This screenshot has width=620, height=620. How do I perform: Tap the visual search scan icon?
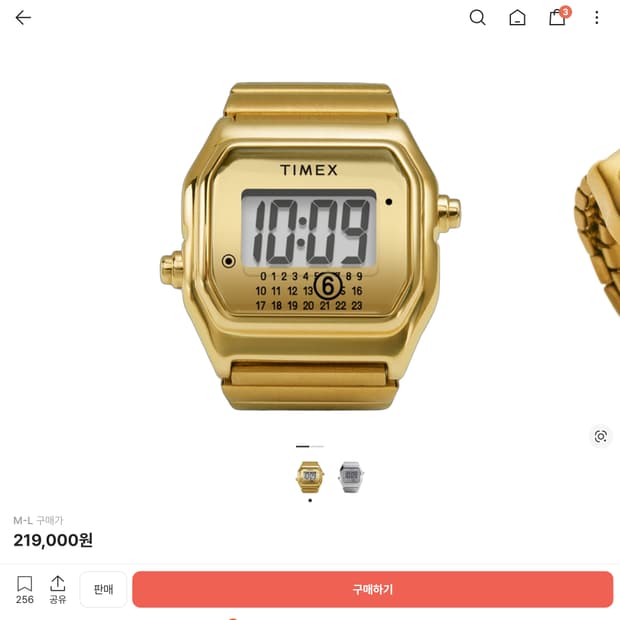pos(601,437)
